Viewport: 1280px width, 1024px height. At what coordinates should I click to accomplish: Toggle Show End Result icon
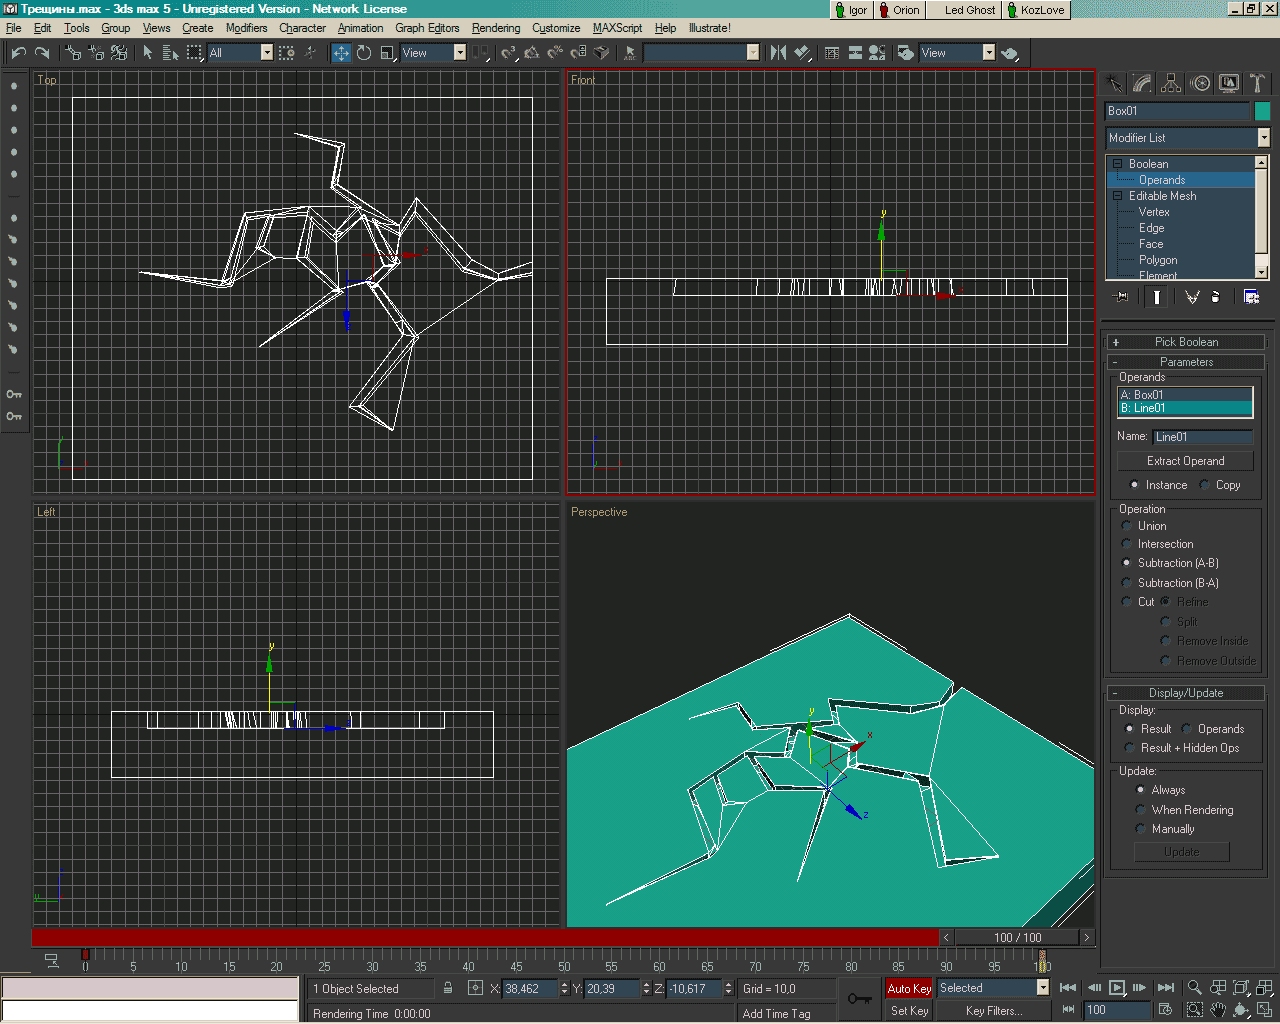[1157, 296]
